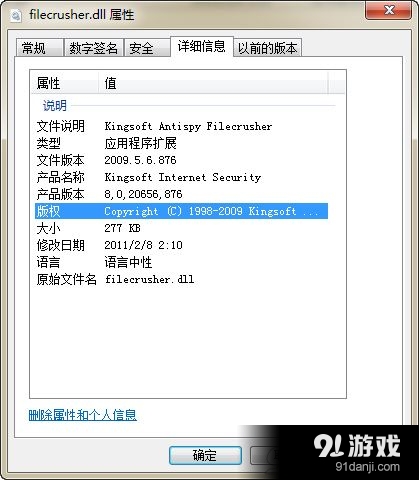Confirm with the 确定 button
Image resolution: width=419 pixels, height=480 pixels.
click(x=205, y=455)
